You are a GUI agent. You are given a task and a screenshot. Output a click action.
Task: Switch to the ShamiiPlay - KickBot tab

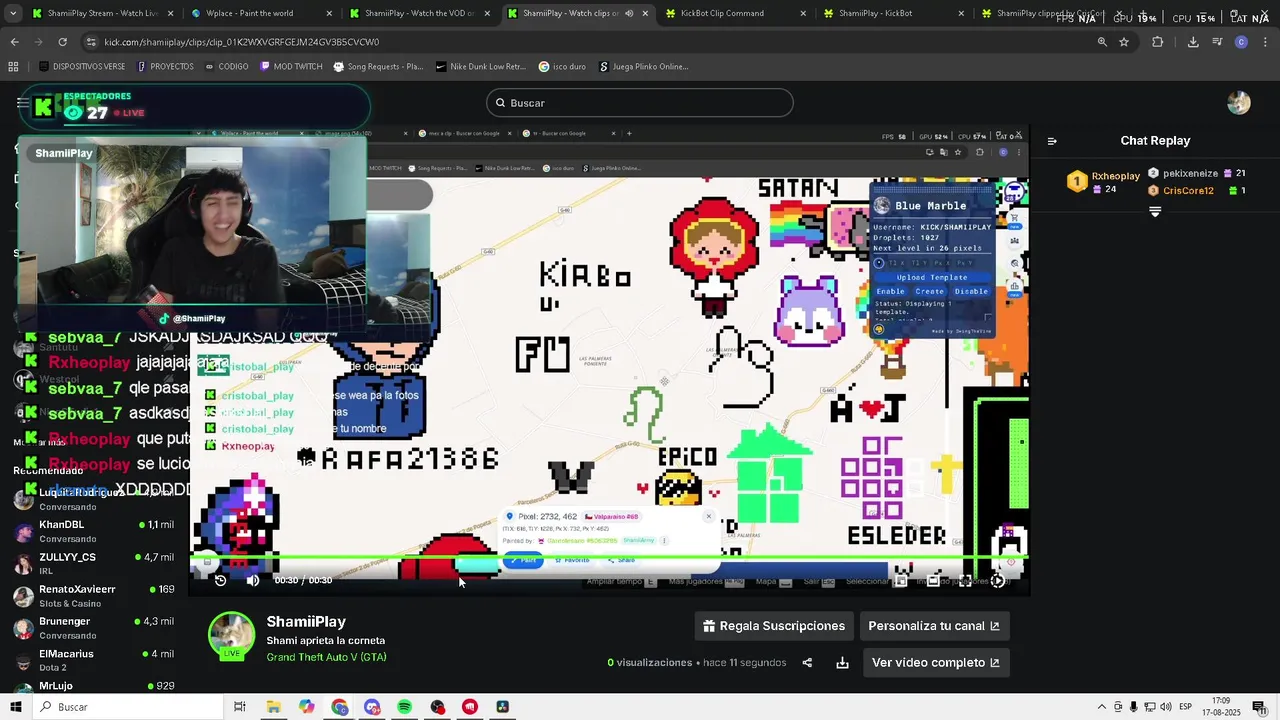pyautogui.click(x=892, y=14)
